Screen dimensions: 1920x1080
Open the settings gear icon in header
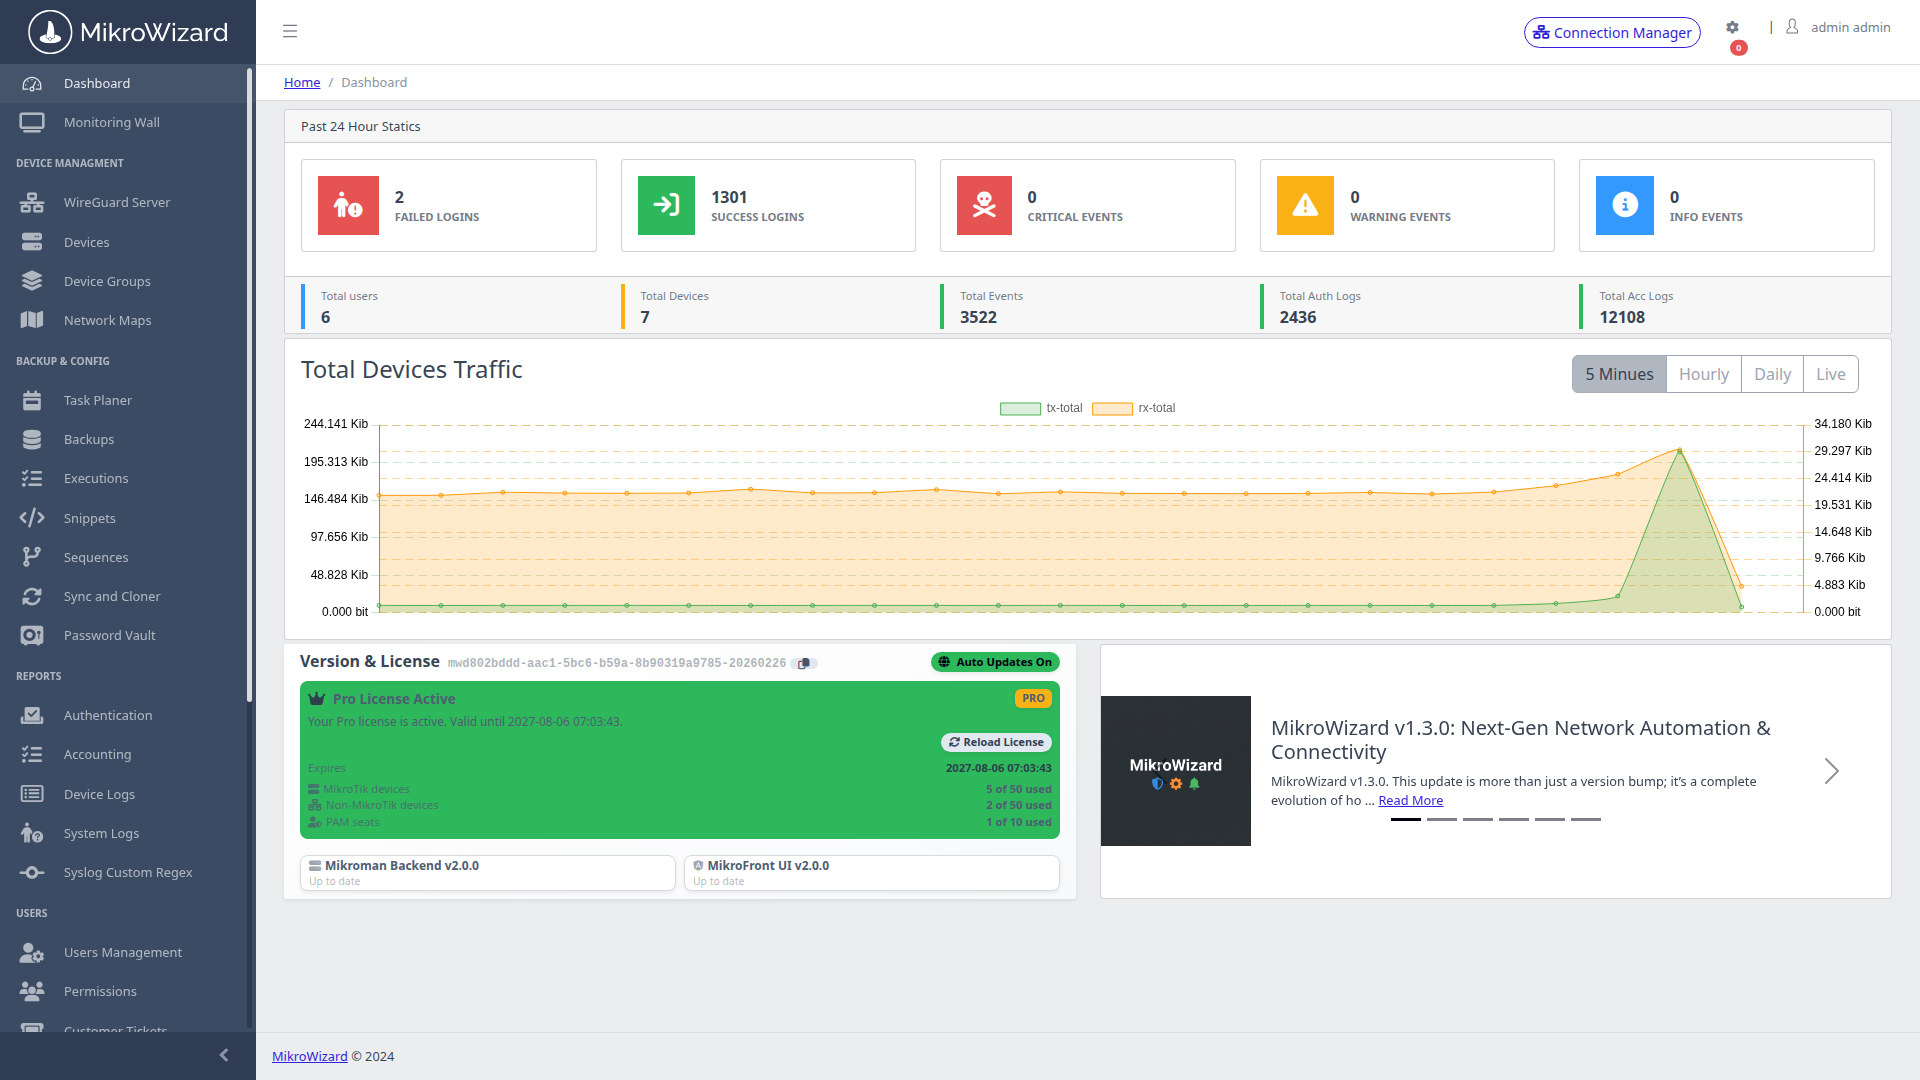click(1733, 28)
